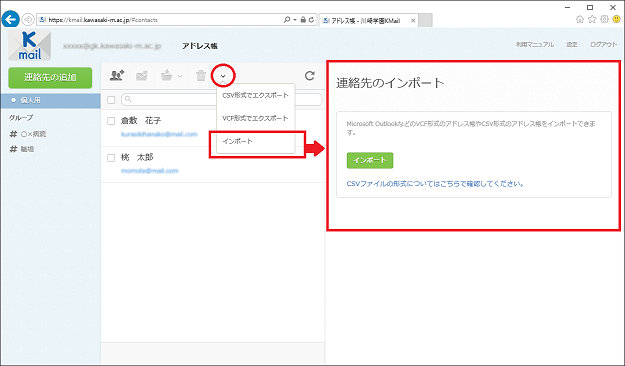Click the kurasikihanako email address

[159, 134]
